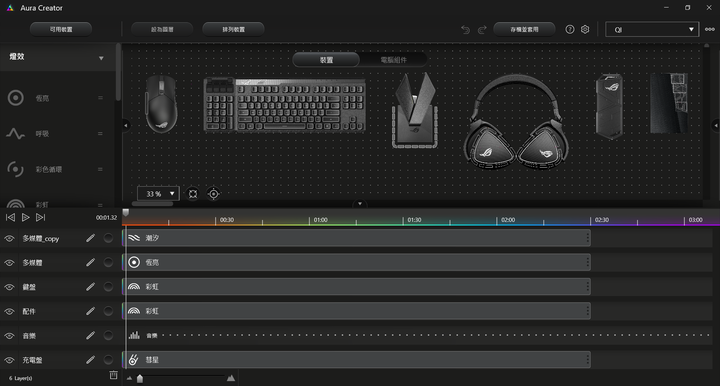Open the profile dropdown in the top toolbar
Screen dimensions: 720x386
[x=652, y=29]
